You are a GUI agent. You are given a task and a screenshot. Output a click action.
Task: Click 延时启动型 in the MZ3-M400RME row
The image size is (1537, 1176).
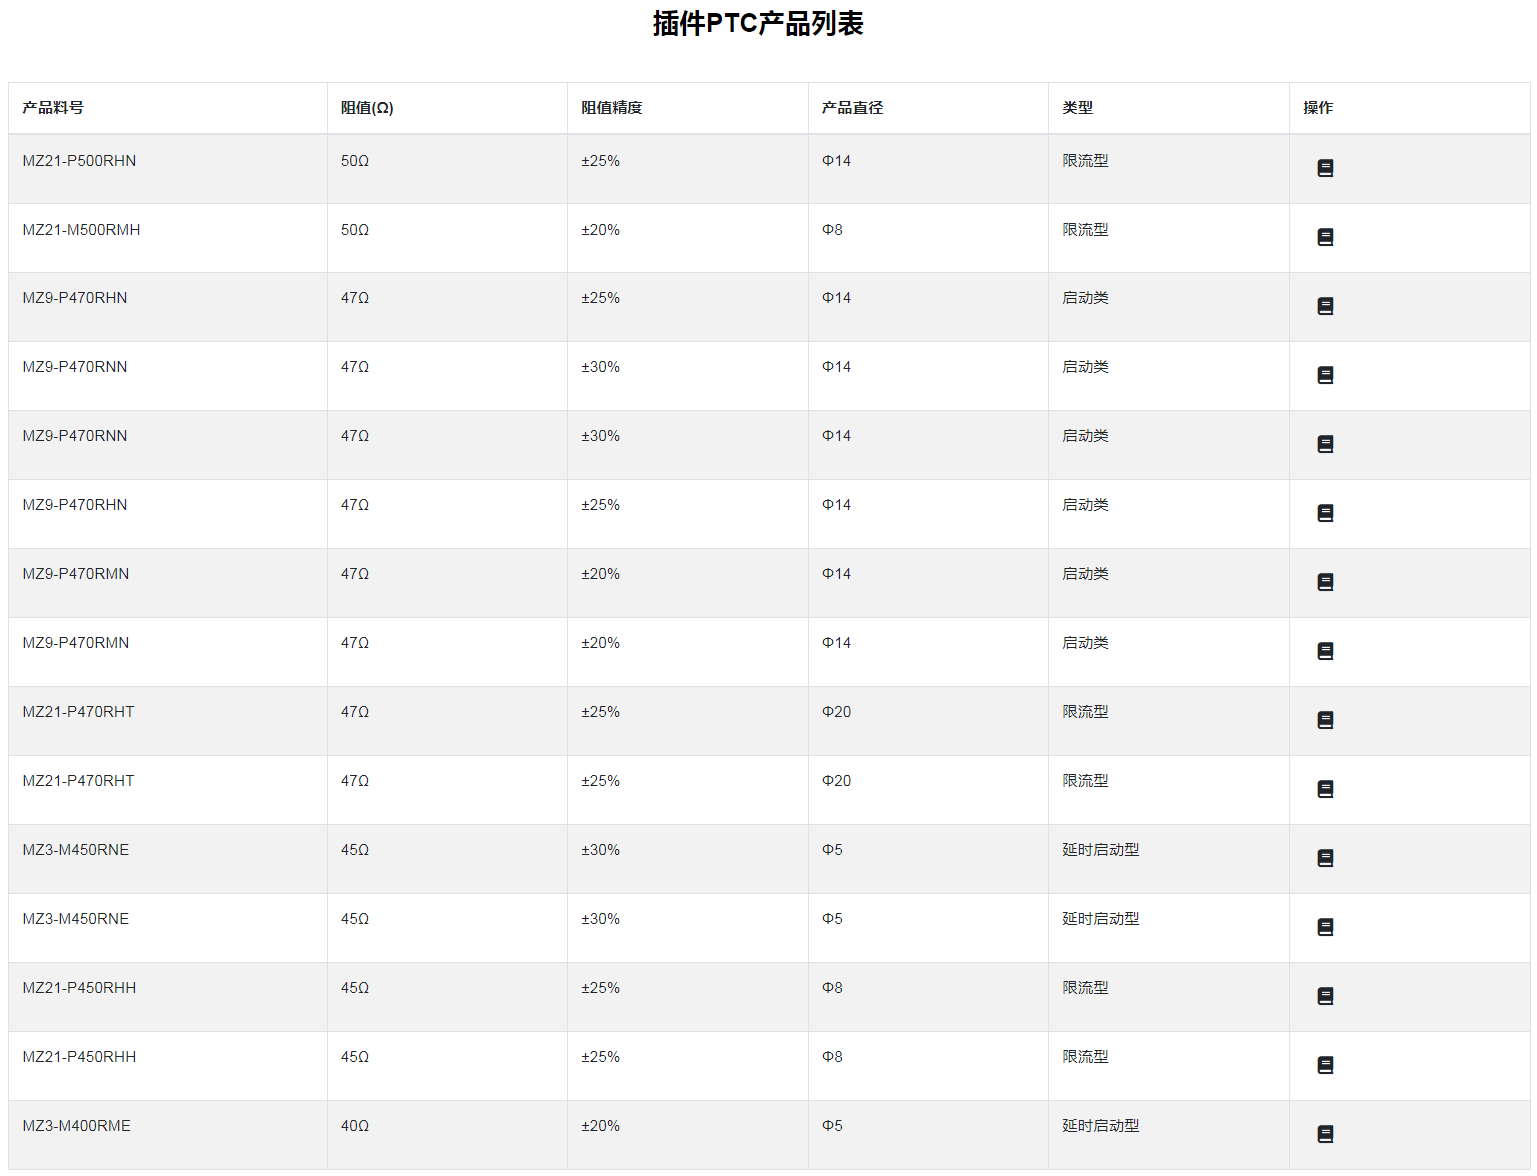1100,1126
